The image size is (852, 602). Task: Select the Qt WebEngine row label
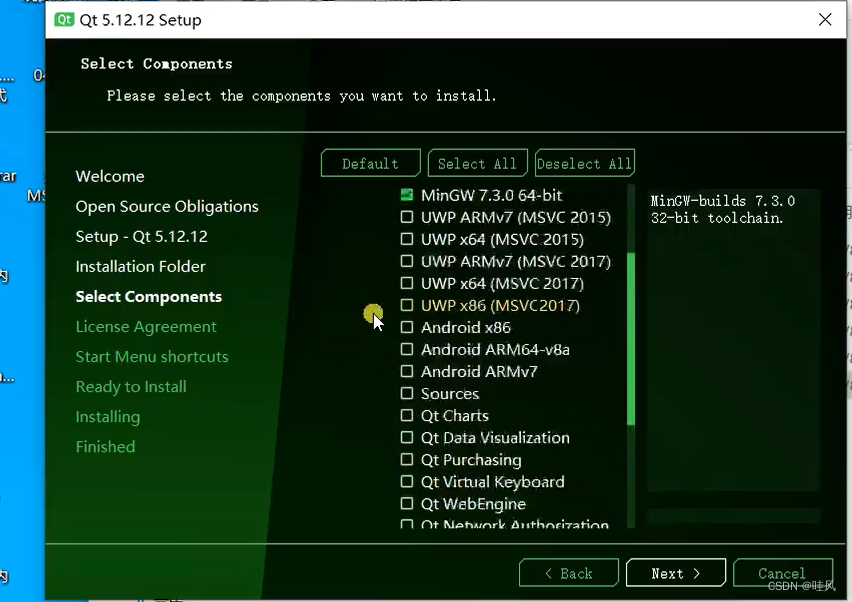[x=473, y=504]
